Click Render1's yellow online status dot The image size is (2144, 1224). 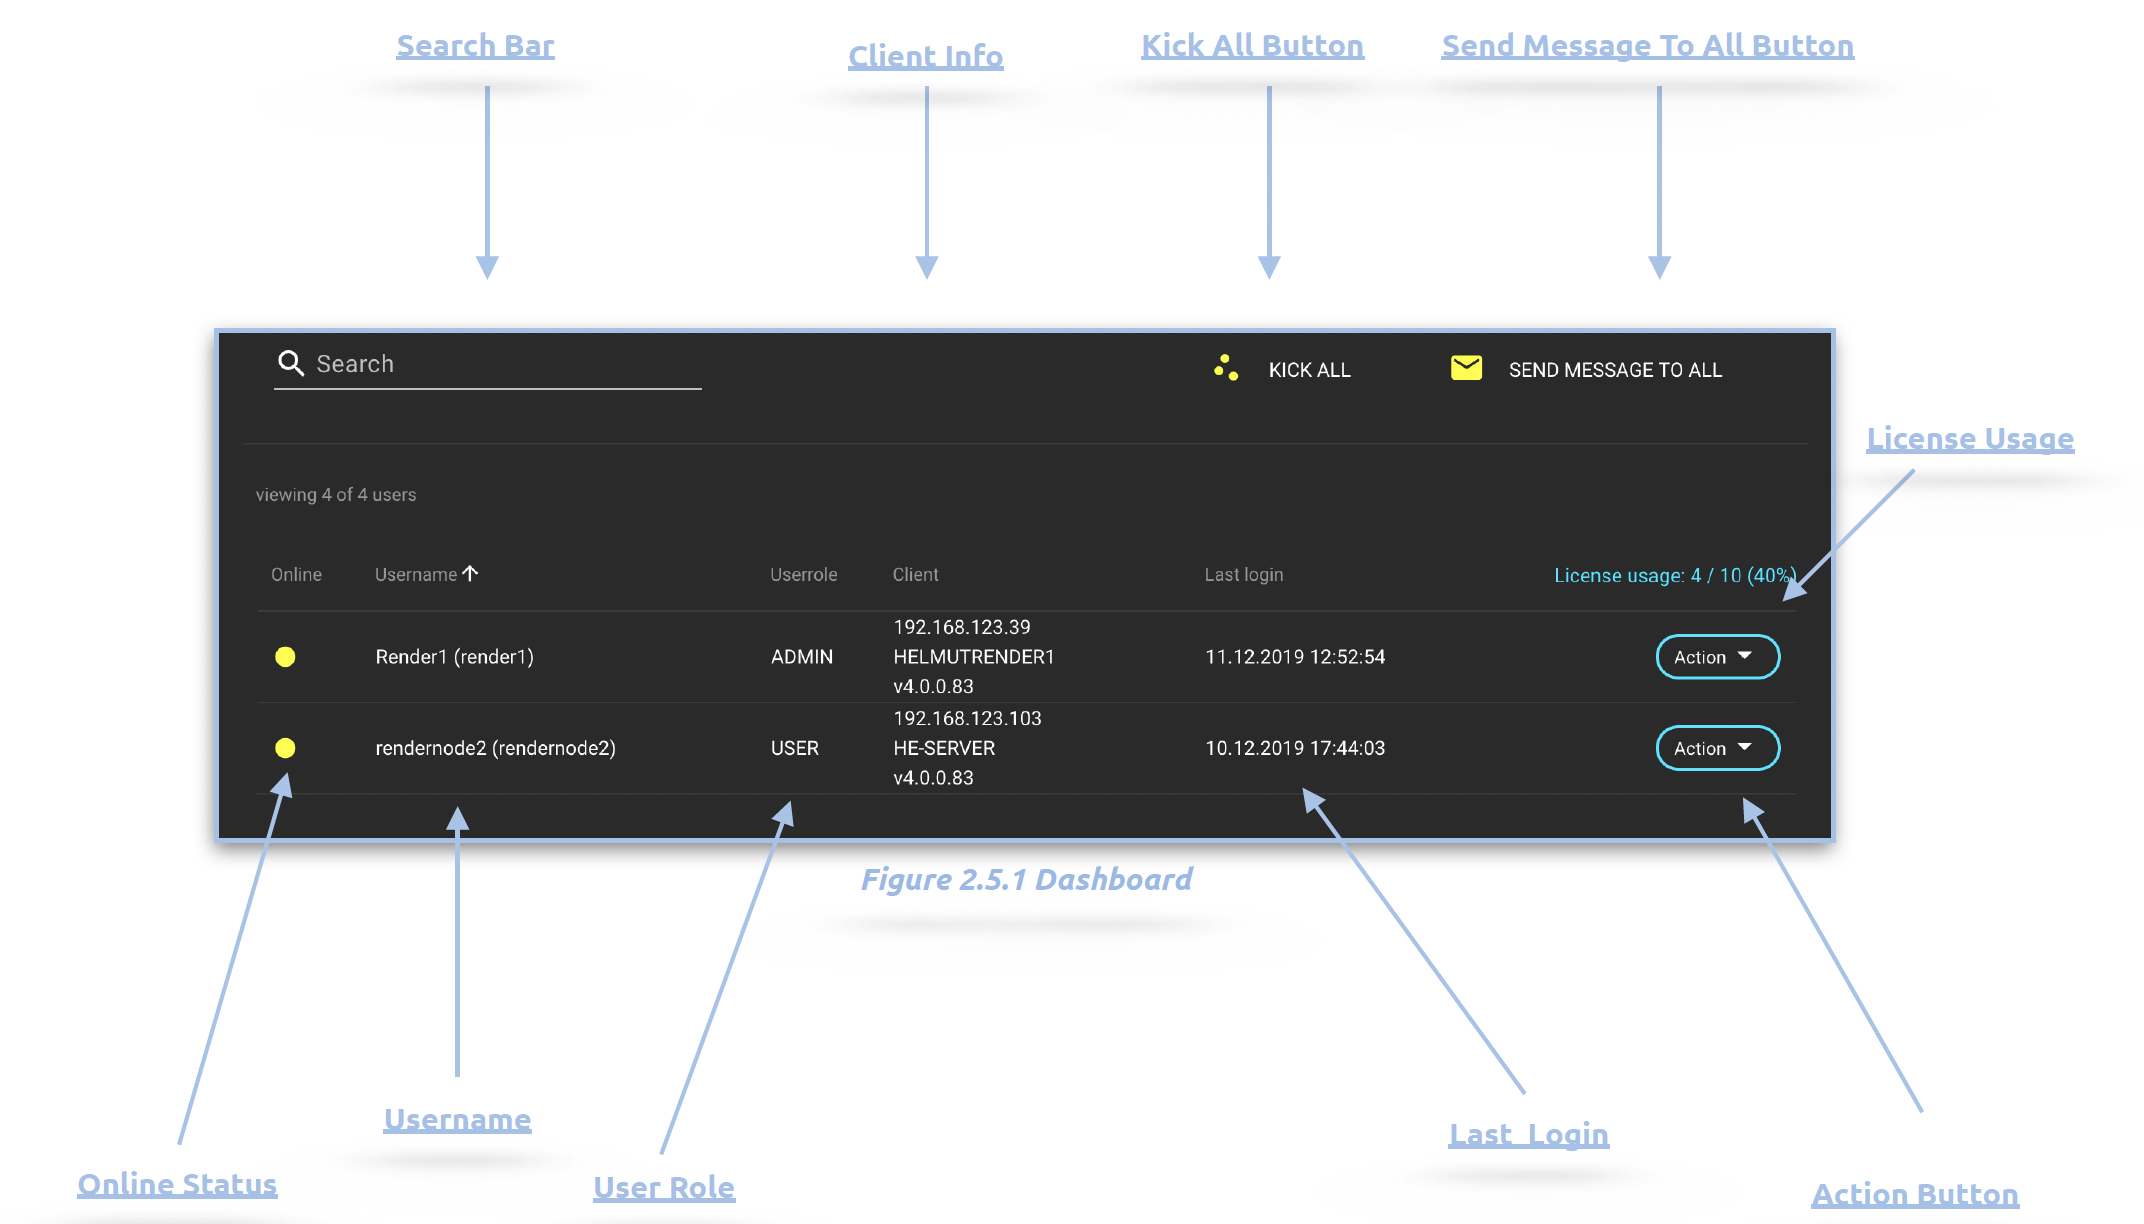click(285, 657)
